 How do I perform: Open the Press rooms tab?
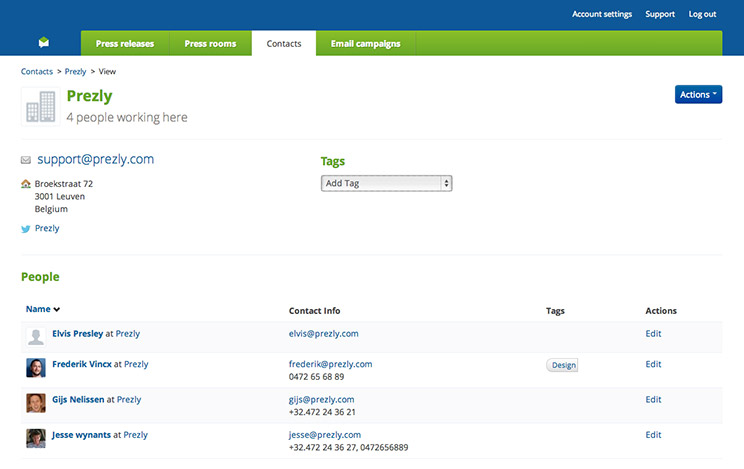[x=210, y=43]
